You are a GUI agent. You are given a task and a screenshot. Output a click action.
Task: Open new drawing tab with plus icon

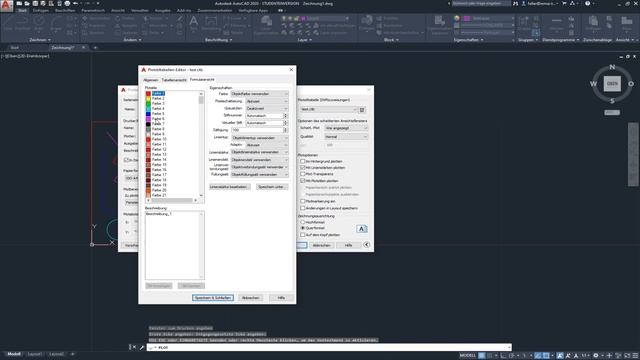coord(95,48)
